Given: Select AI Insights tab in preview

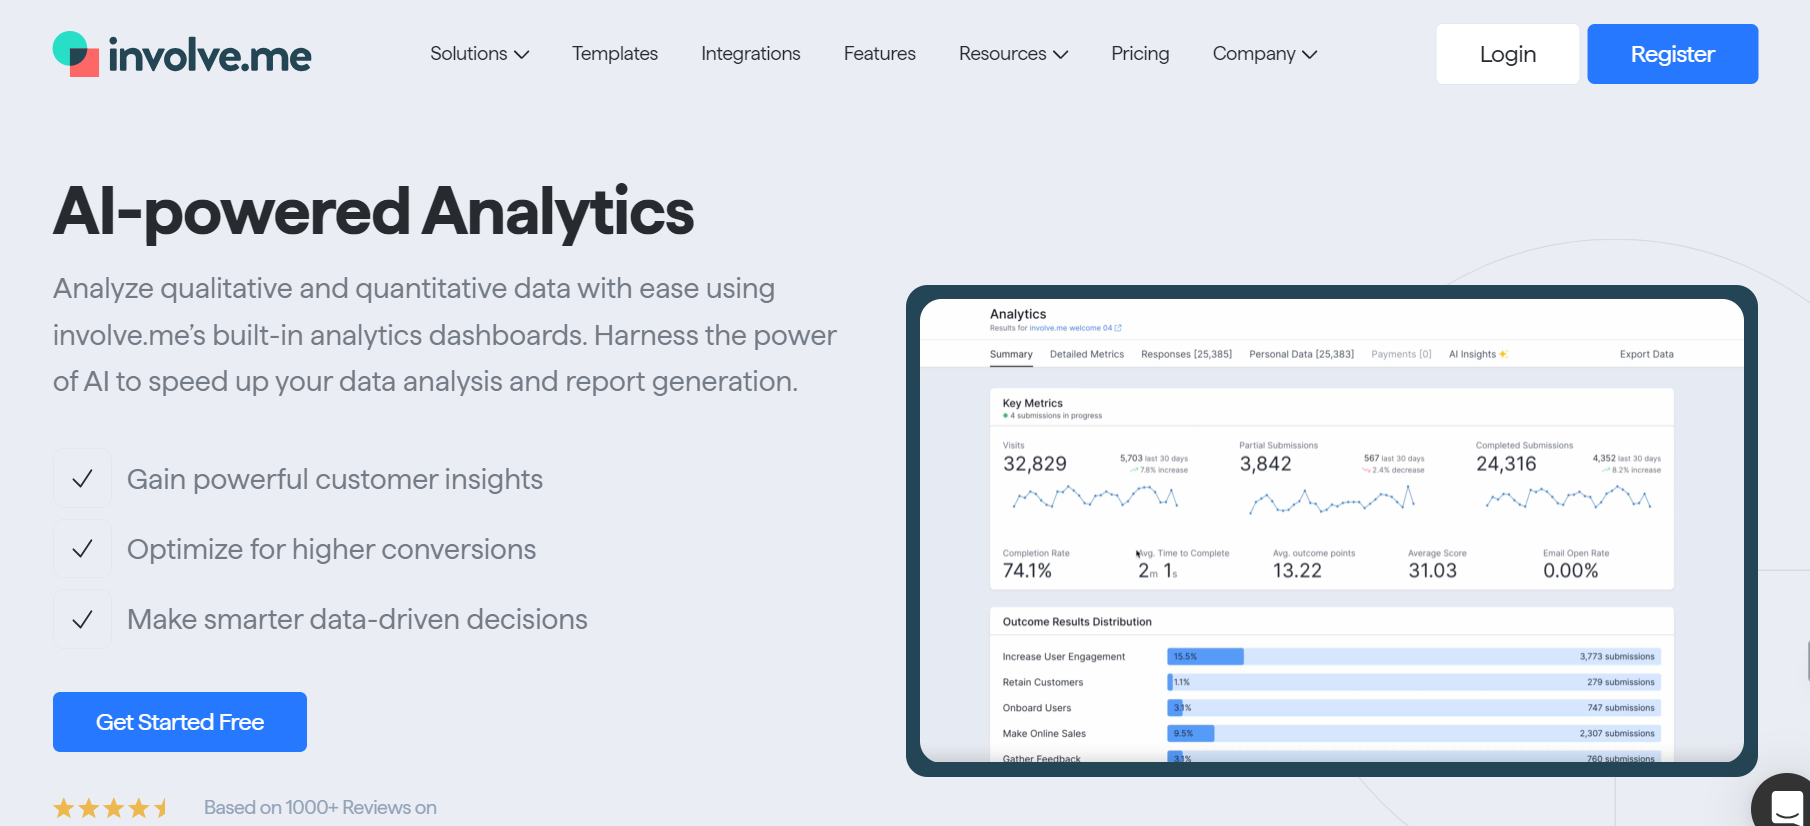Looking at the screenshot, I should (1477, 355).
